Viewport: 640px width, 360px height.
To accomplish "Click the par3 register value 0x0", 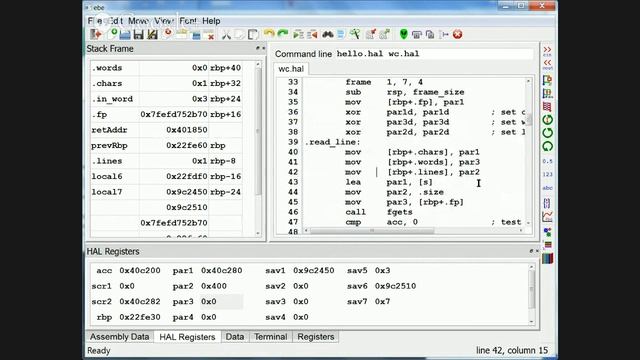I will 209,302.
